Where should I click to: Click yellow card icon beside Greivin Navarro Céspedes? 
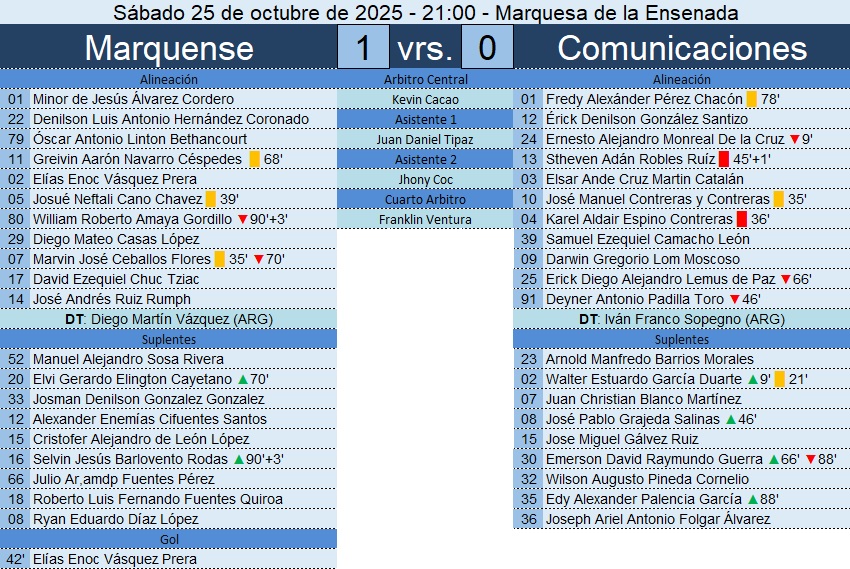254,159
